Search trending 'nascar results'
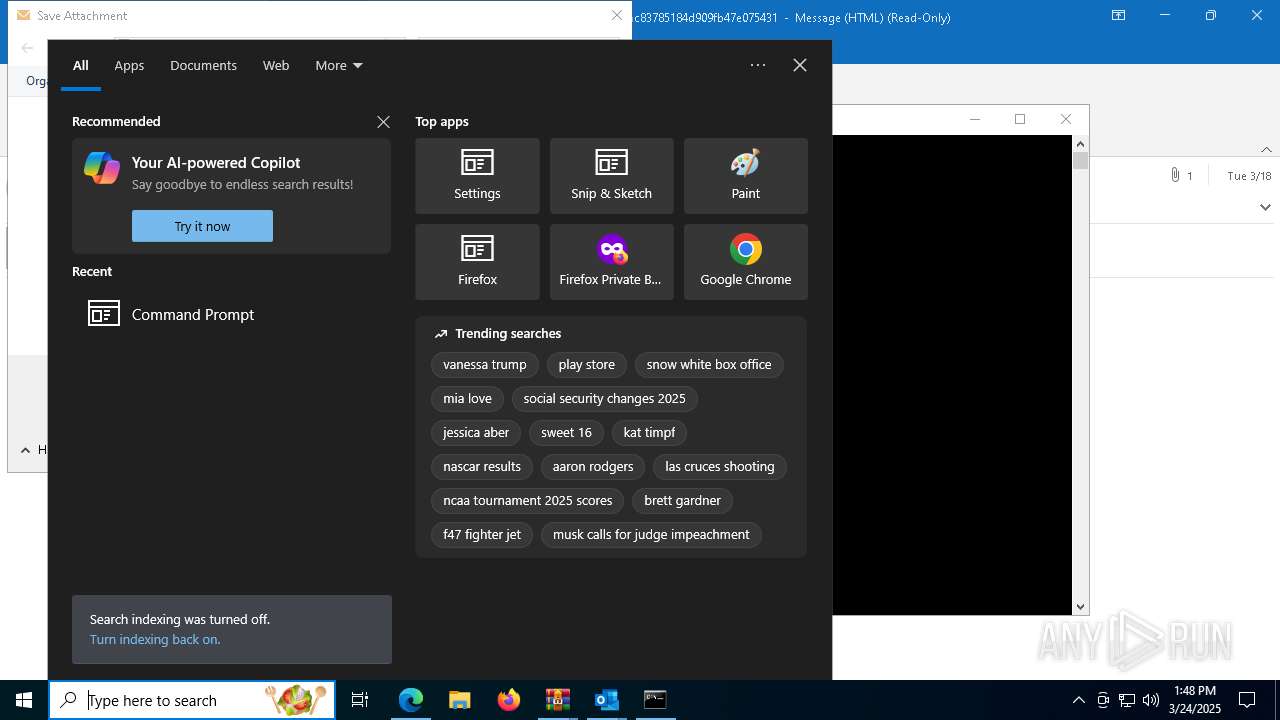The image size is (1280, 720). tap(482, 467)
